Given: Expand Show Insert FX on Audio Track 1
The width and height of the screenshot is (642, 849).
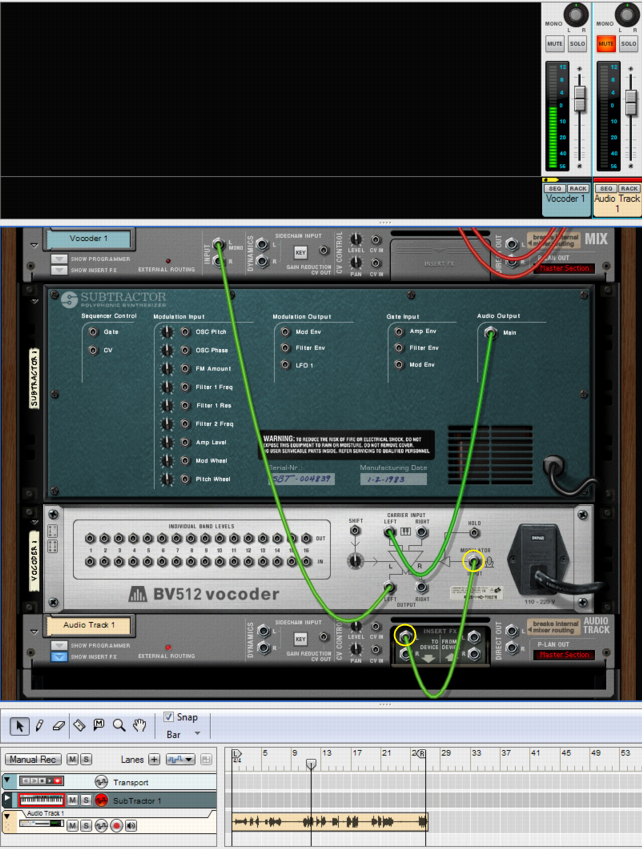Looking at the screenshot, I should pos(59,657).
